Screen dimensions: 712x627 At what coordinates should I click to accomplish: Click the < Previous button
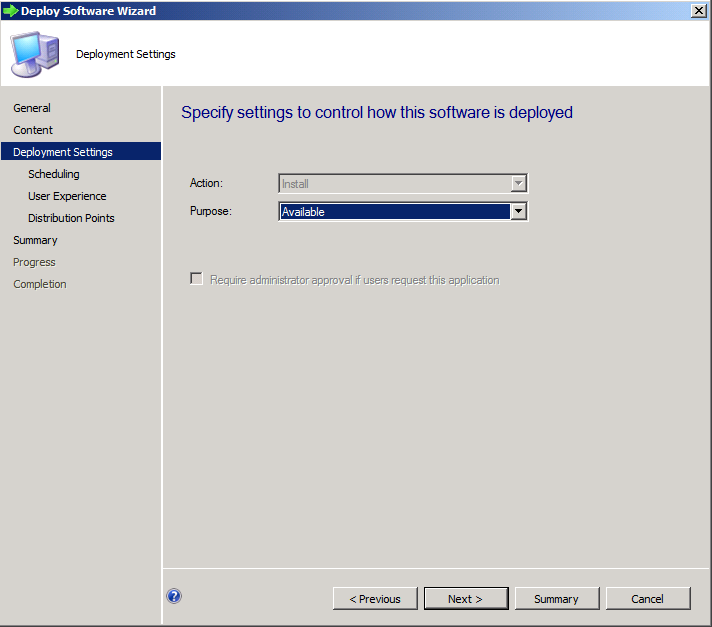click(x=375, y=598)
